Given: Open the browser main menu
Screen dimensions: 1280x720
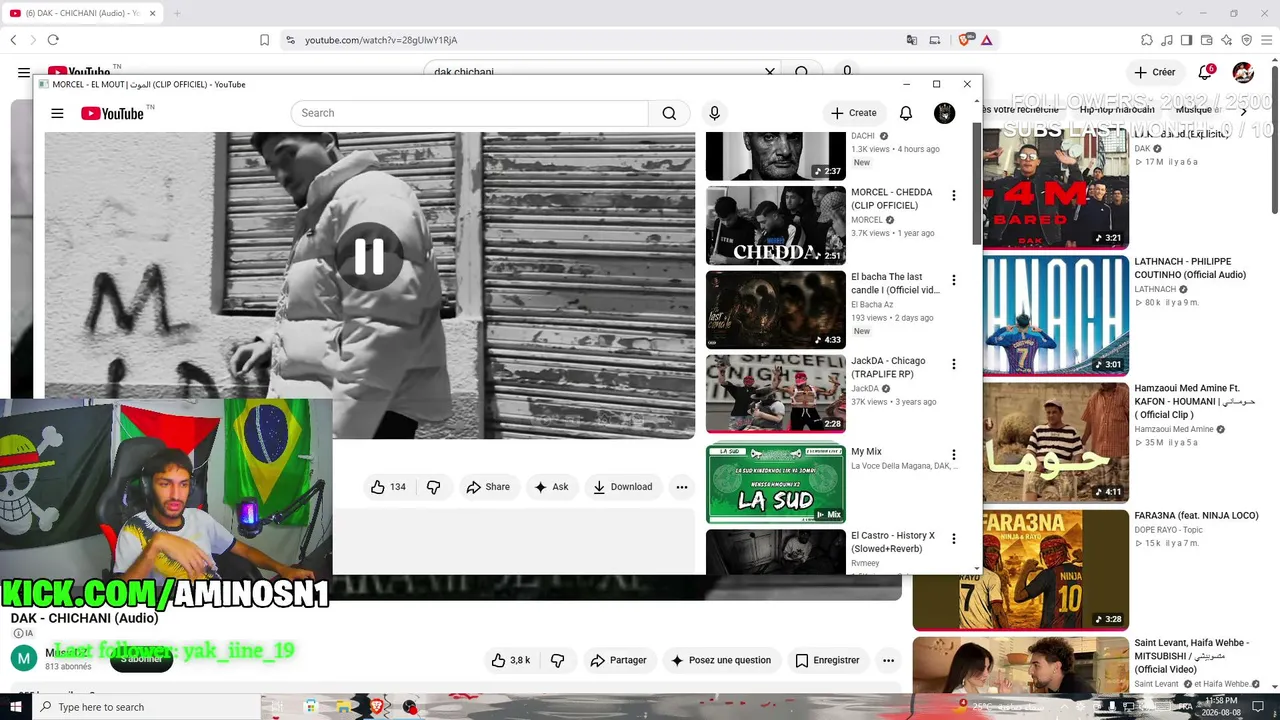Looking at the screenshot, I should coord(1266,40).
